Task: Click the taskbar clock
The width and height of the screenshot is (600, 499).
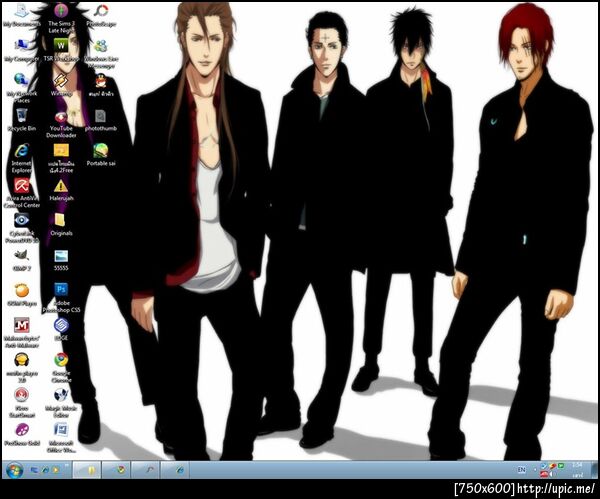Action: point(577,470)
